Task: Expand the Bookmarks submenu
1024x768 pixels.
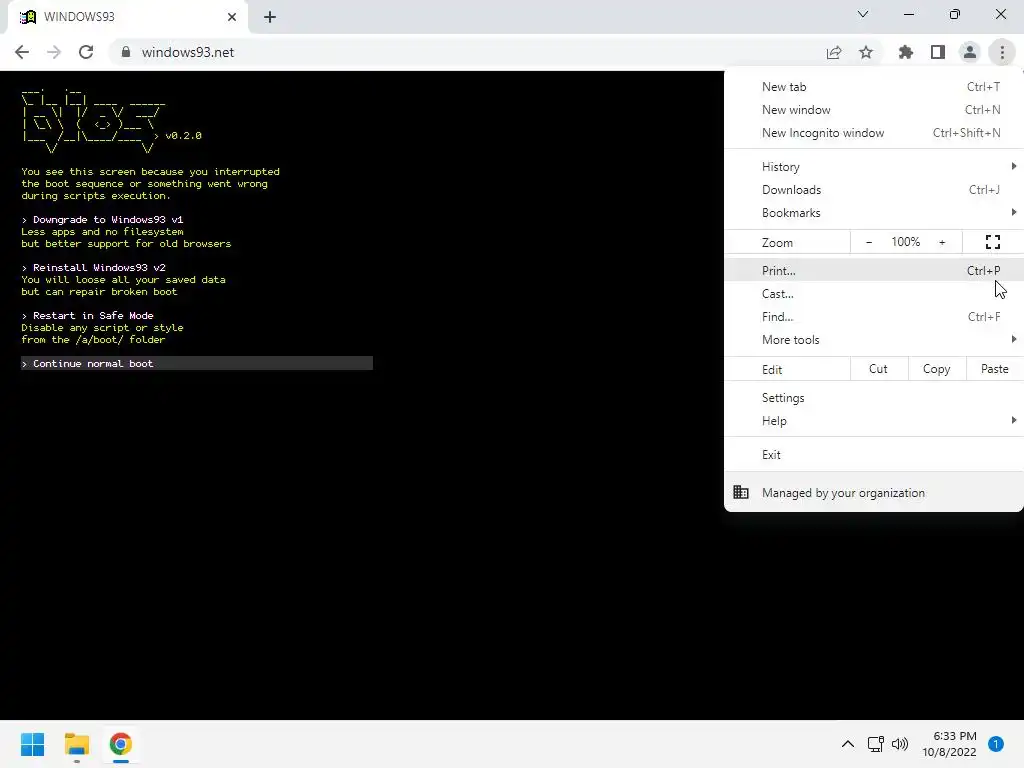Action: coord(874,213)
